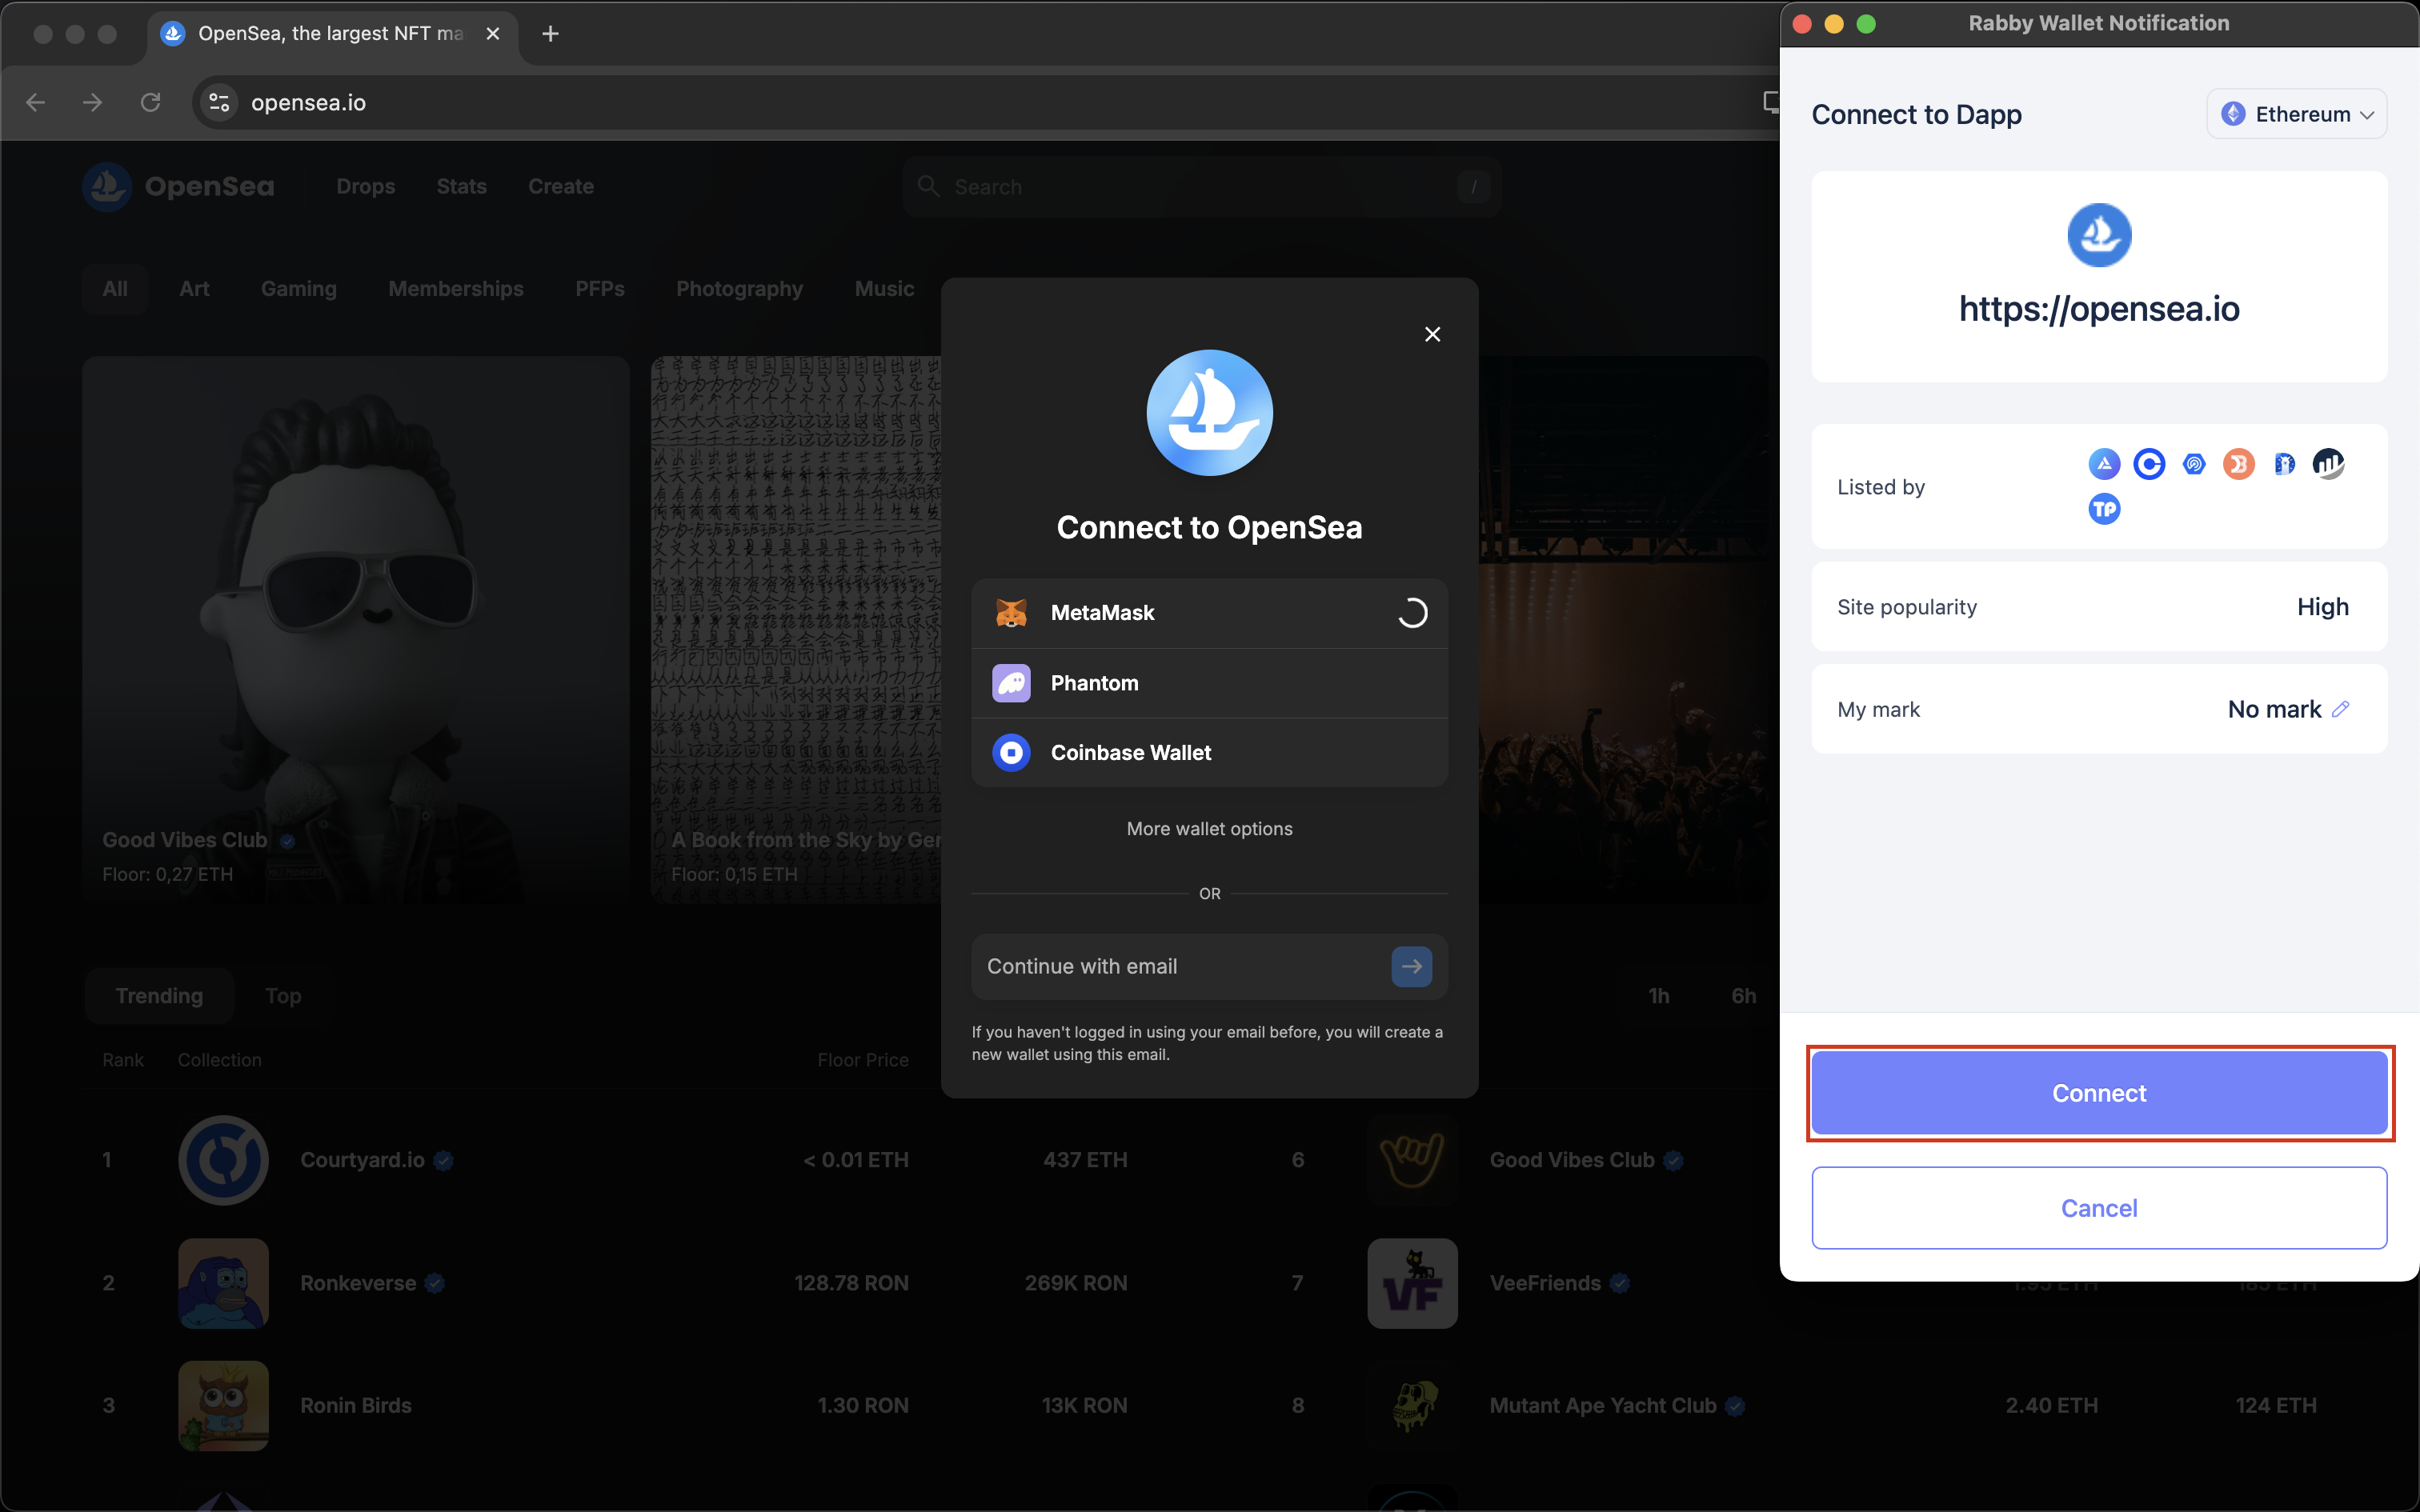The width and height of the screenshot is (2420, 1512).
Task: Open the Drops menu
Action: 366,187
